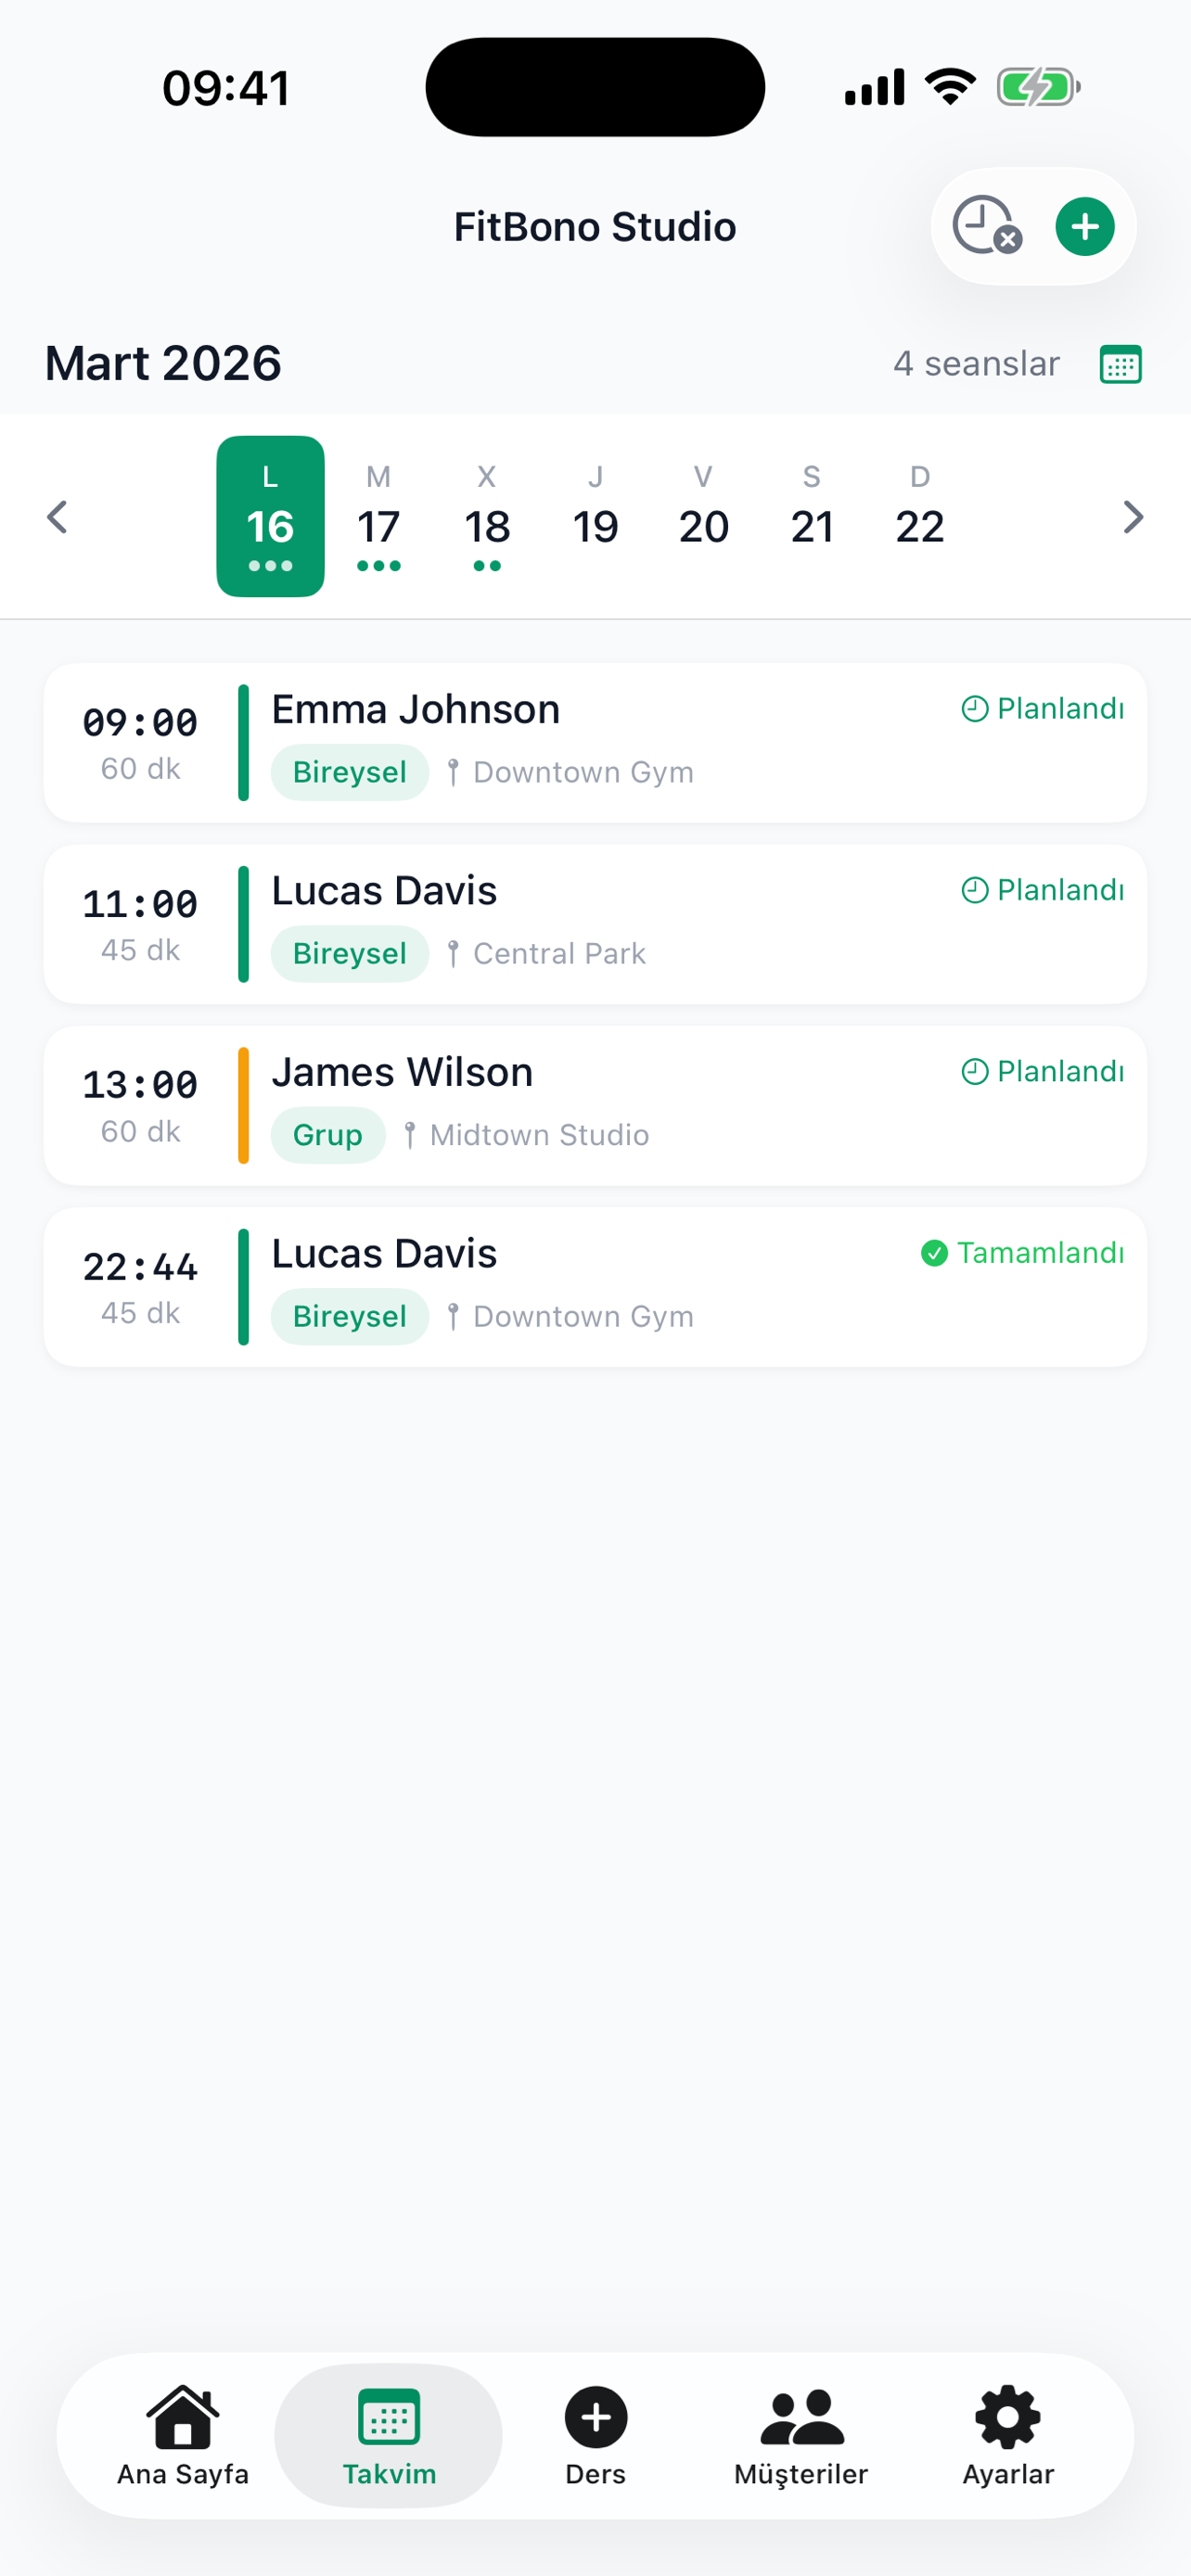This screenshot has width=1191, height=2576.
Task: Select day 17 in week strip
Action: tap(379, 518)
